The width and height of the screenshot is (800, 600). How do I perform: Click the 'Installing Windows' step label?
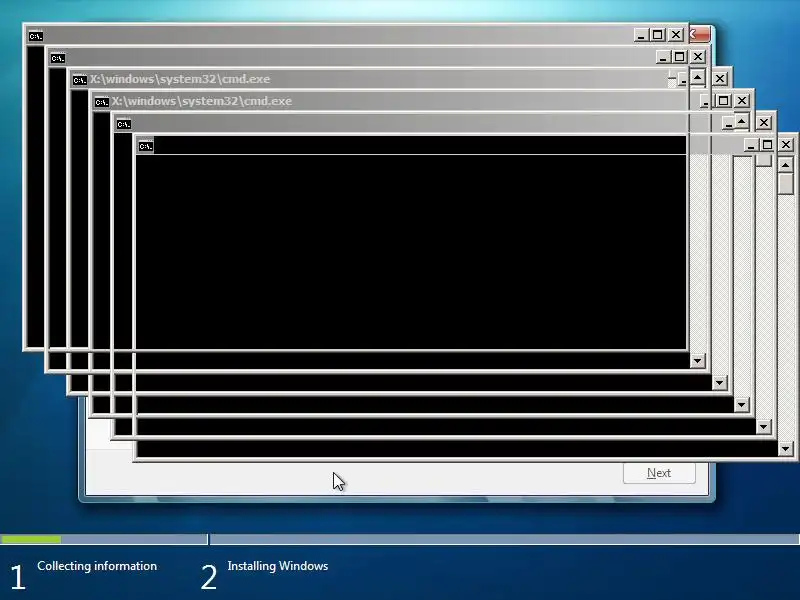278,566
